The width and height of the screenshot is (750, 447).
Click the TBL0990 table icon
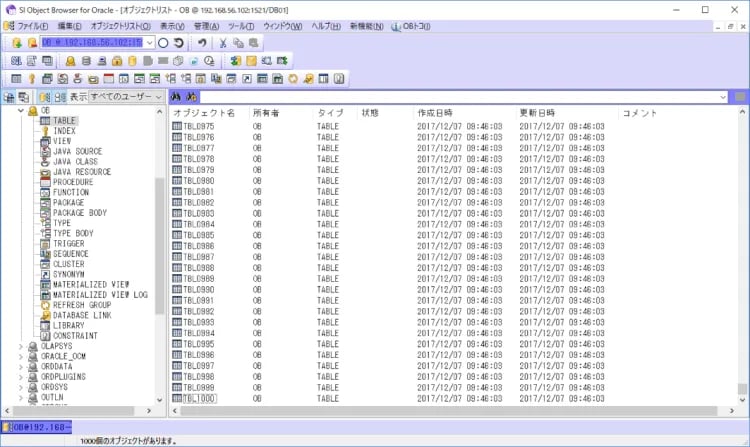pos(177,290)
